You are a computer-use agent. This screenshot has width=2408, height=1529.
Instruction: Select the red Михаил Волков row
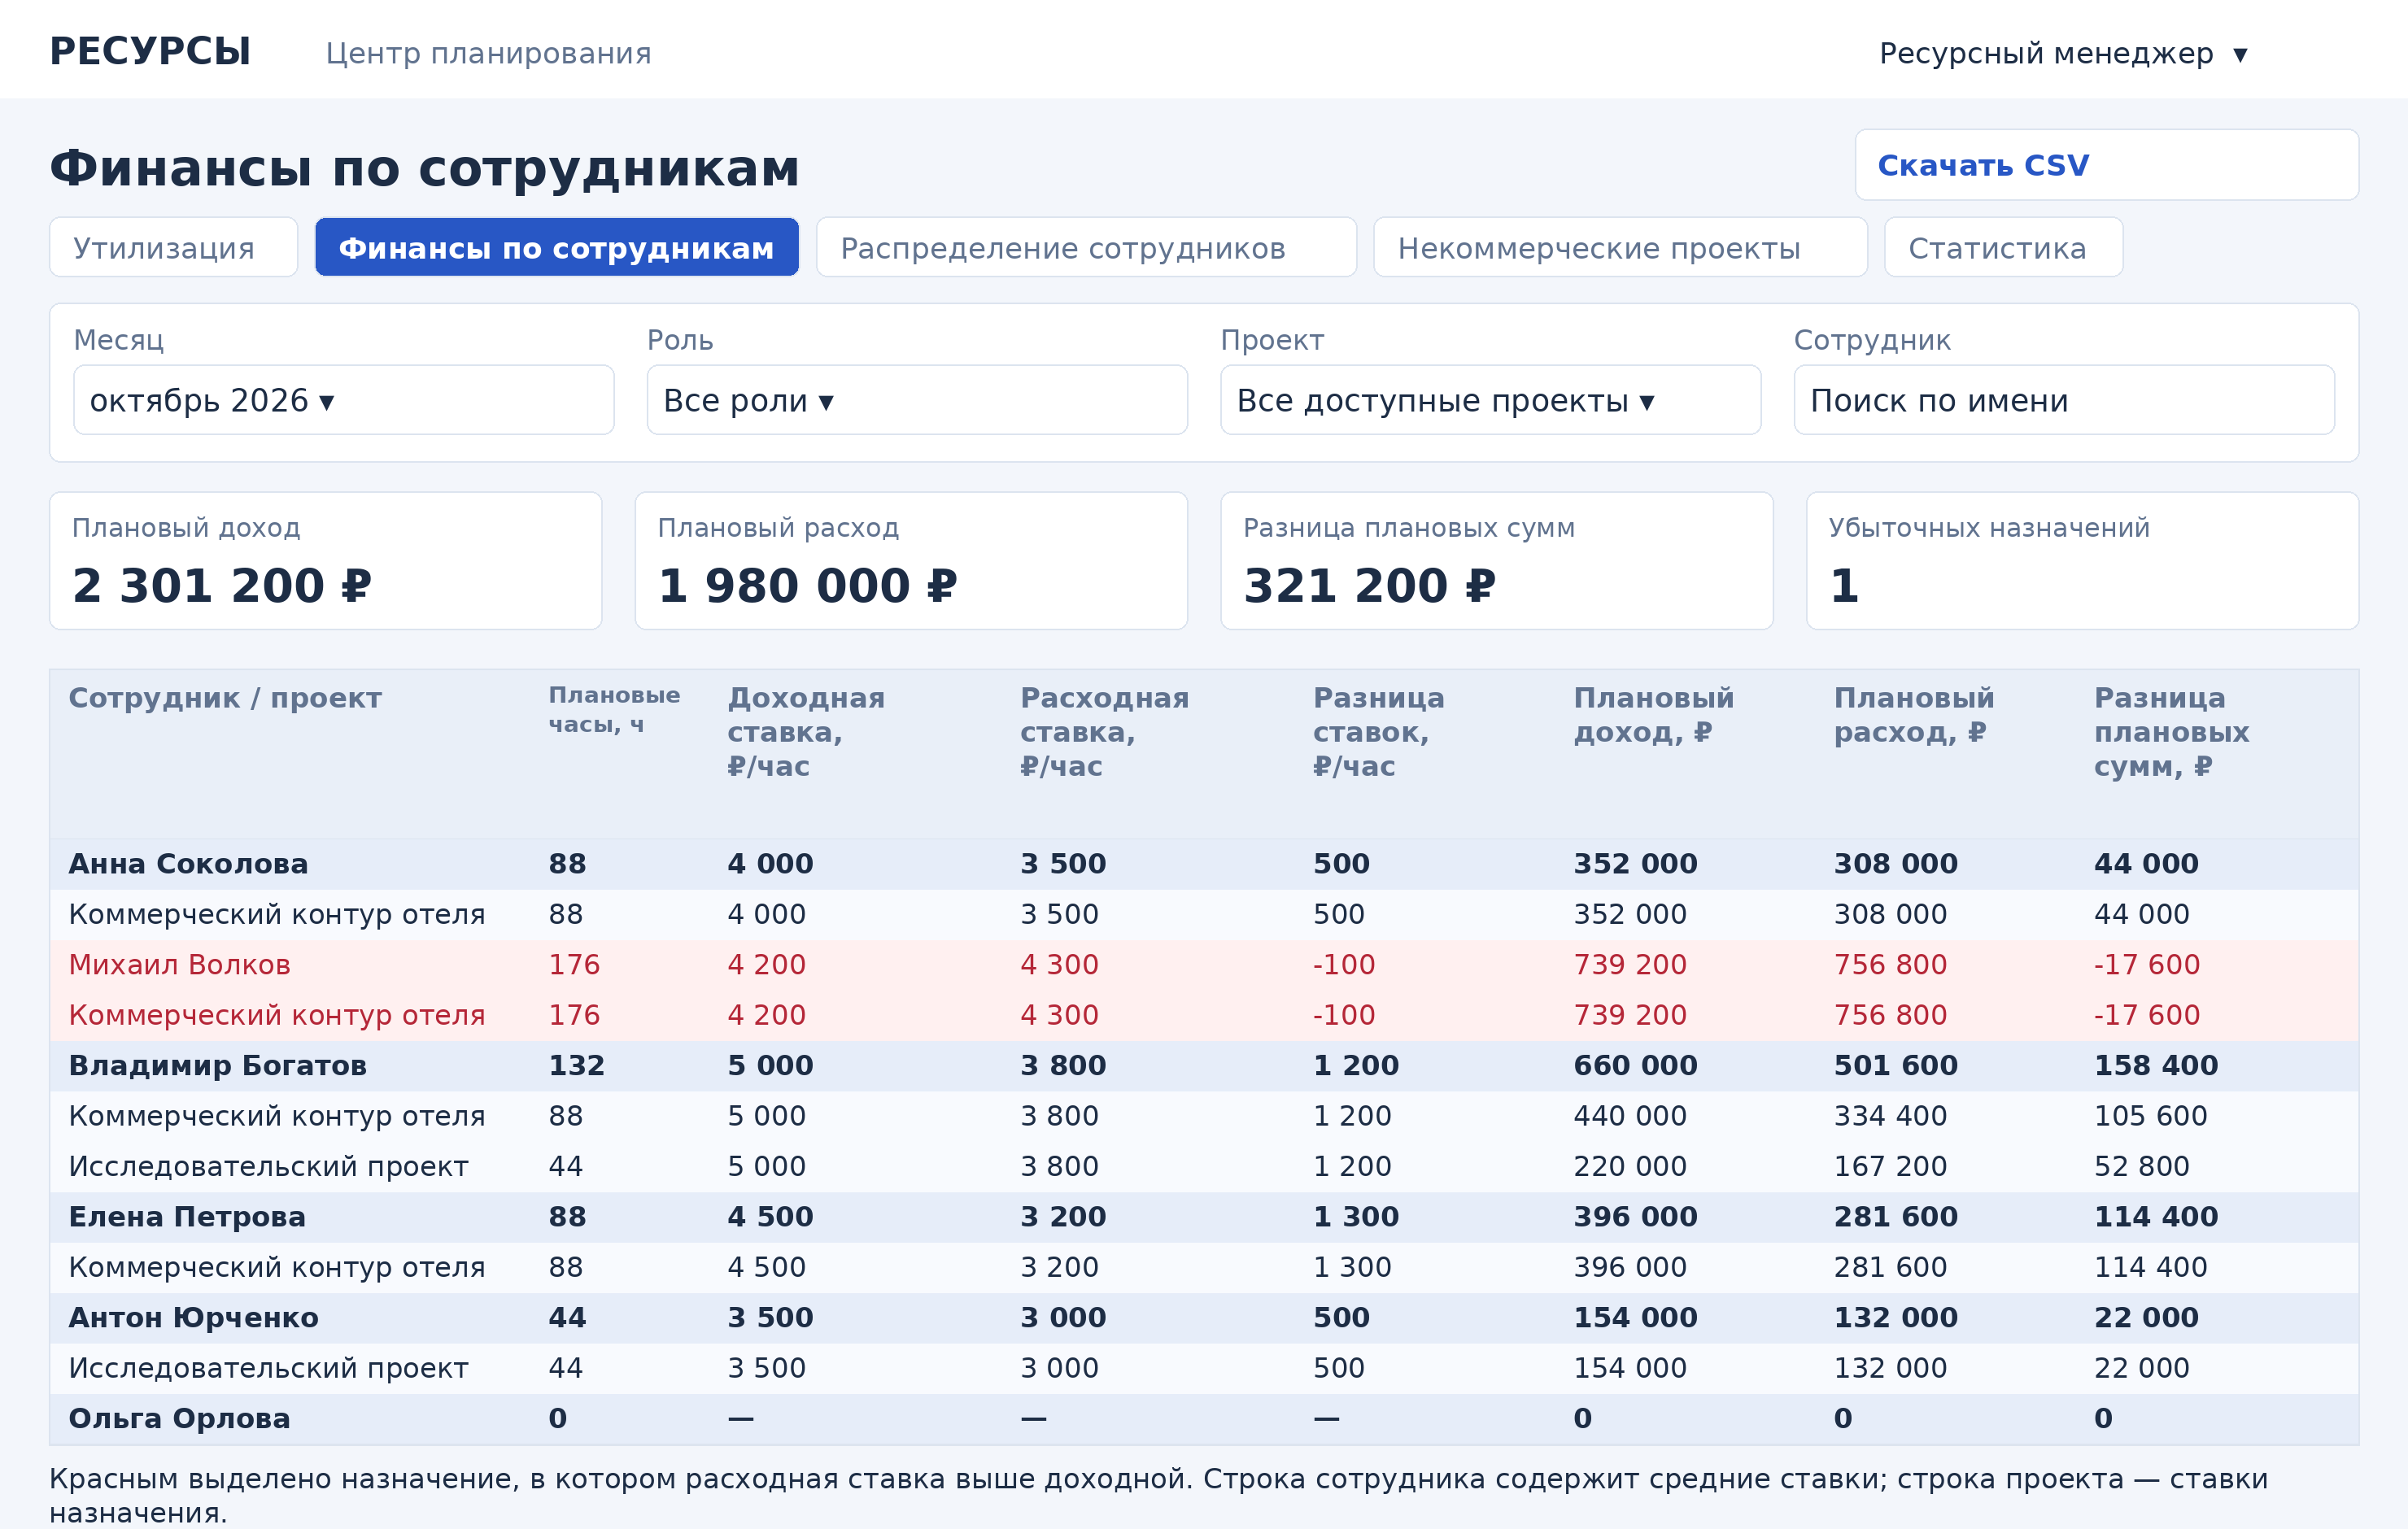click(x=1204, y=965)
